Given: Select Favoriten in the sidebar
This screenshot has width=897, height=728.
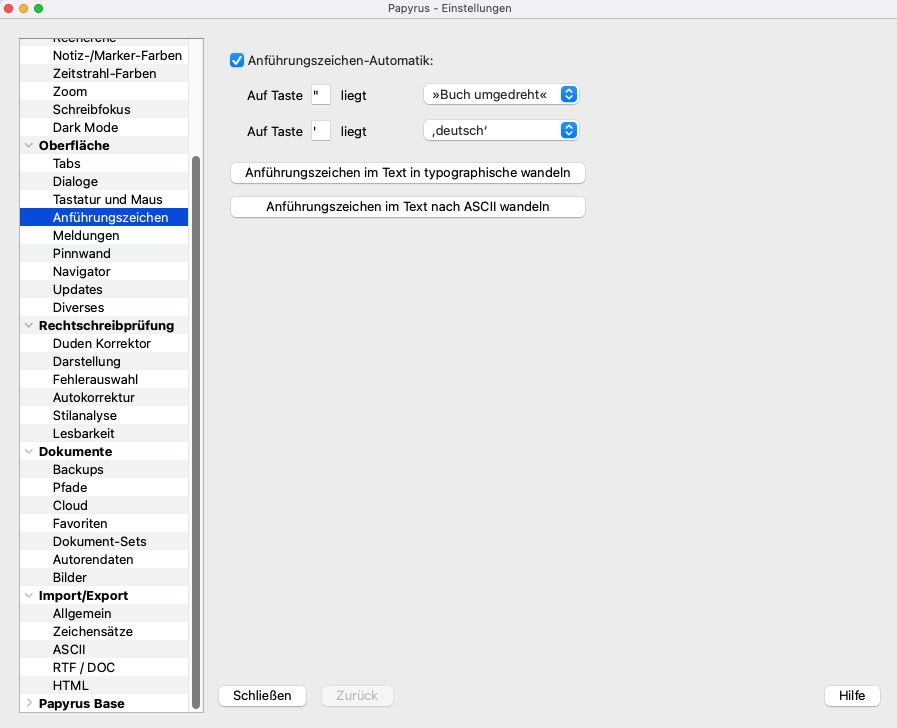Looking at the screenshot, I should point(104,524).
